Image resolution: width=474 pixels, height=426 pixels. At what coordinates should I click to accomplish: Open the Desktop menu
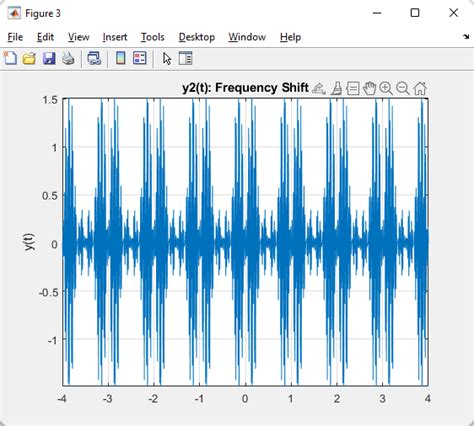[x=197, y=37]
